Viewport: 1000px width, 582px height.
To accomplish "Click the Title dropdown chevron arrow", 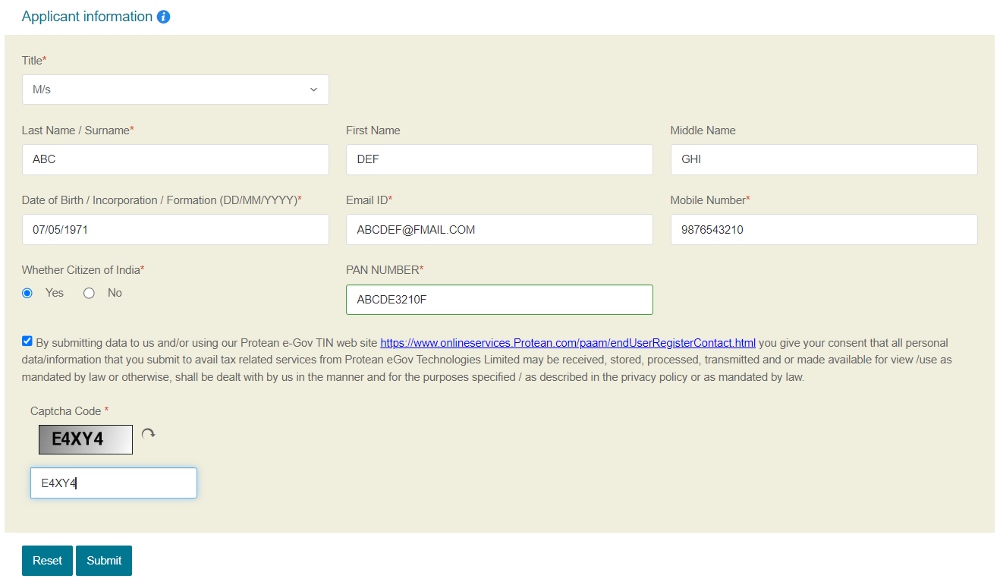I will tap(313, 89).
